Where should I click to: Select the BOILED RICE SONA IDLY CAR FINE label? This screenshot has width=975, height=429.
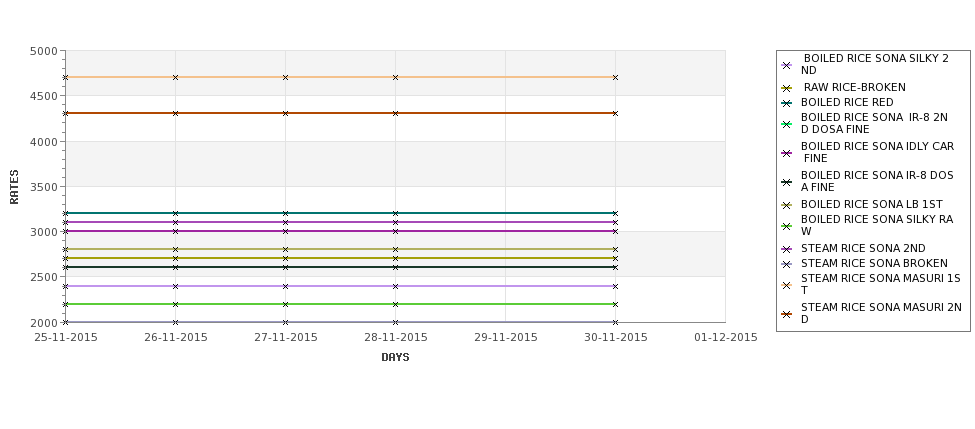point(877,152)
